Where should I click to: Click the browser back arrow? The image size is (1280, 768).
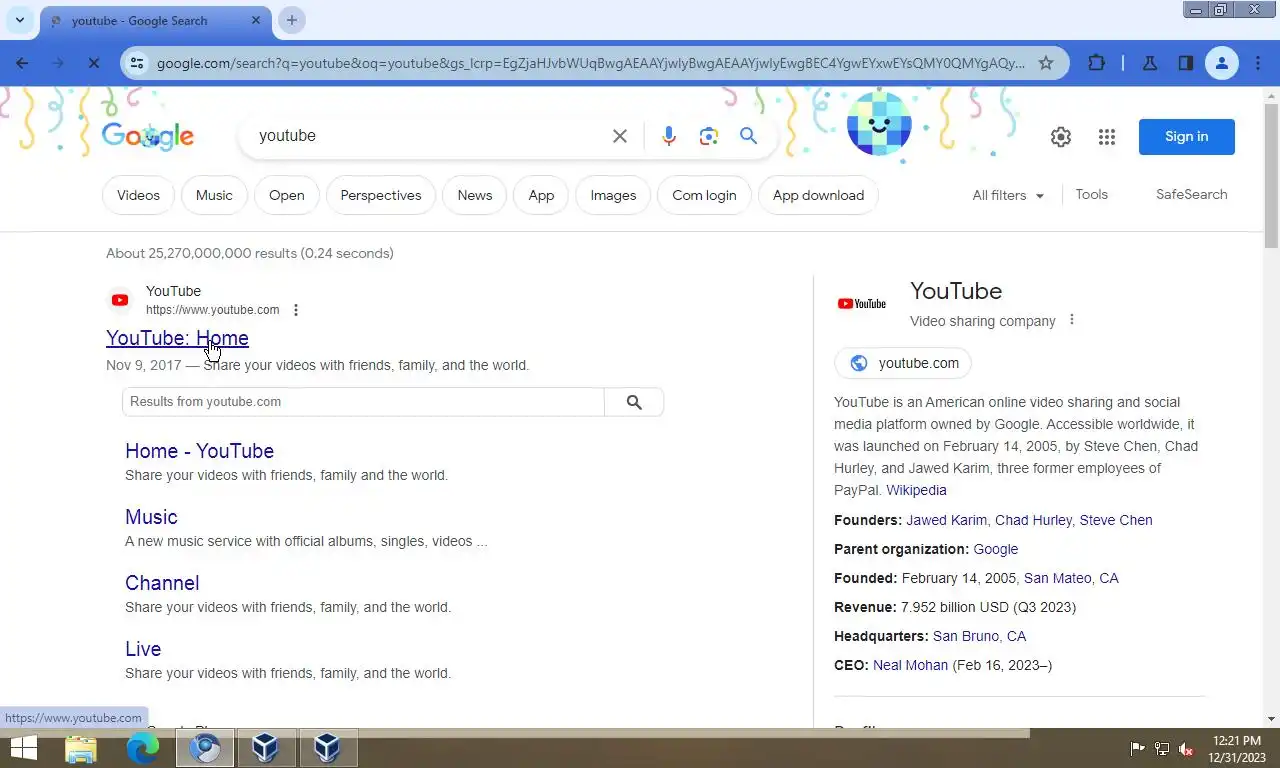coord(22,63)
